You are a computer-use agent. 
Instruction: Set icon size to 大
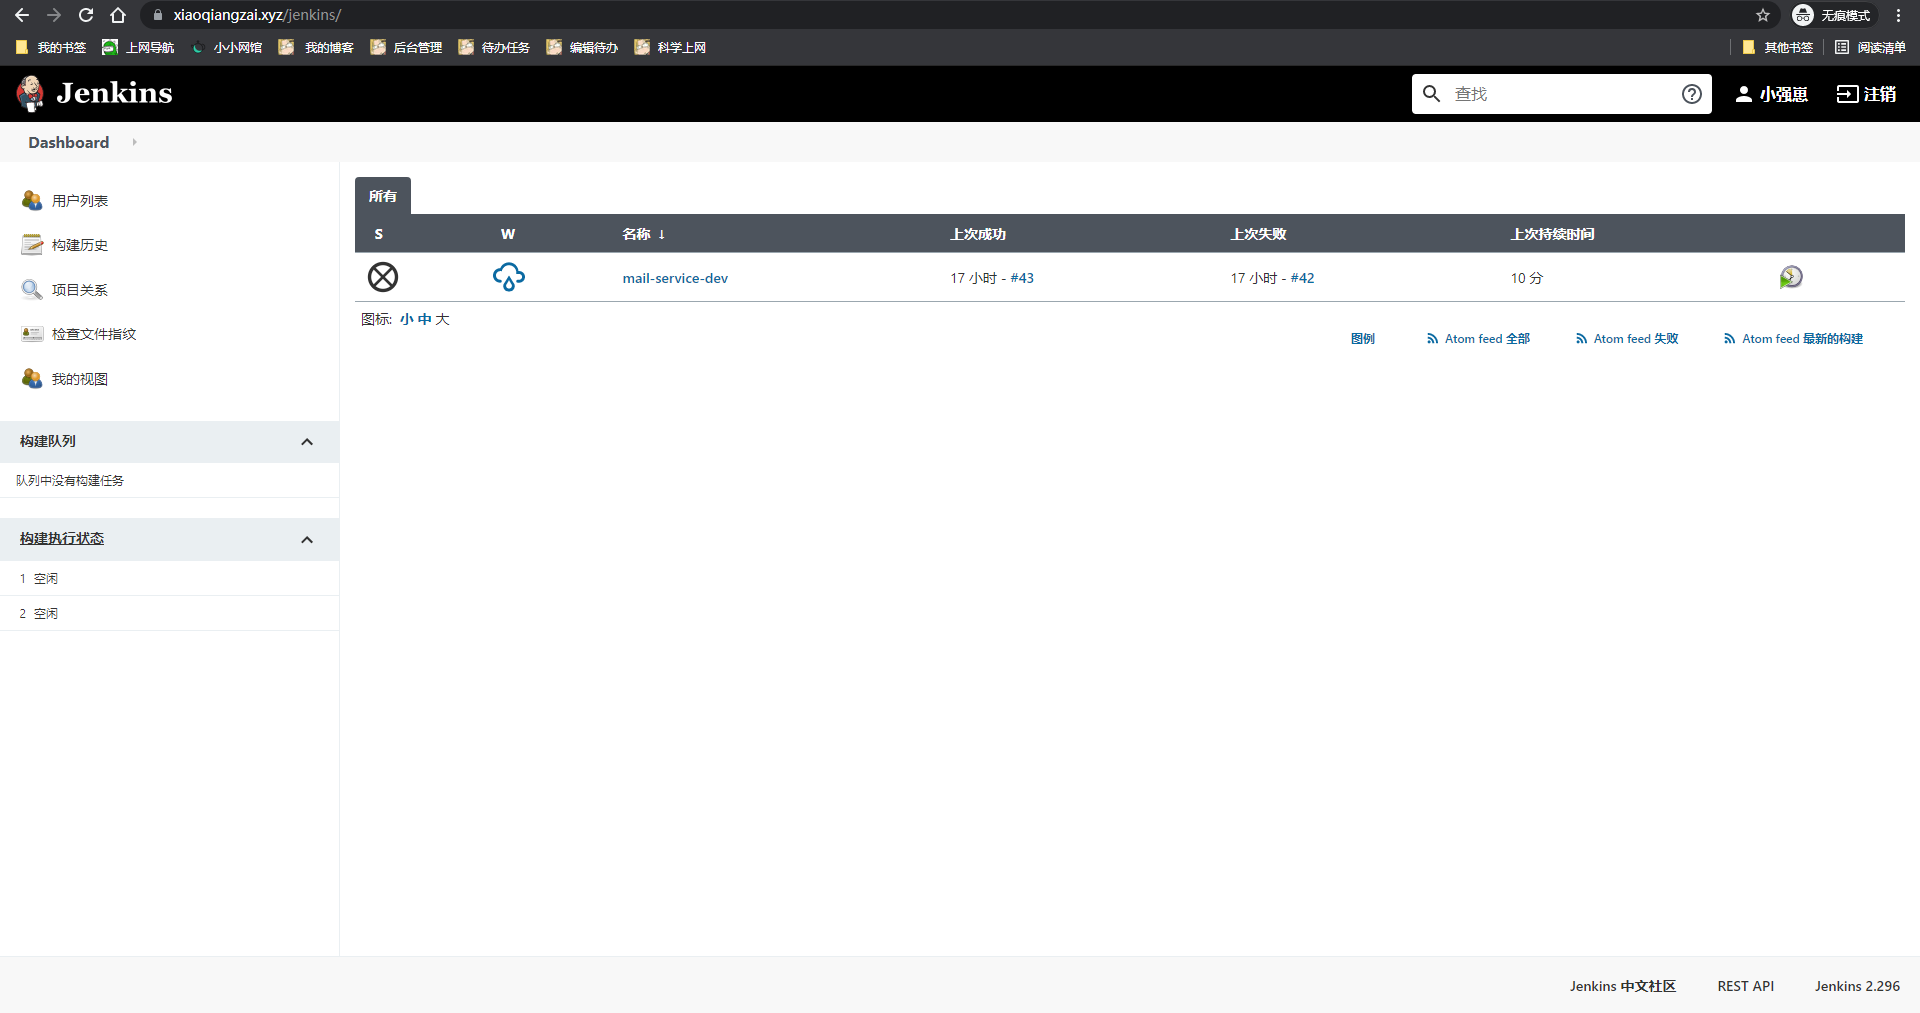(x=442, y=319)
